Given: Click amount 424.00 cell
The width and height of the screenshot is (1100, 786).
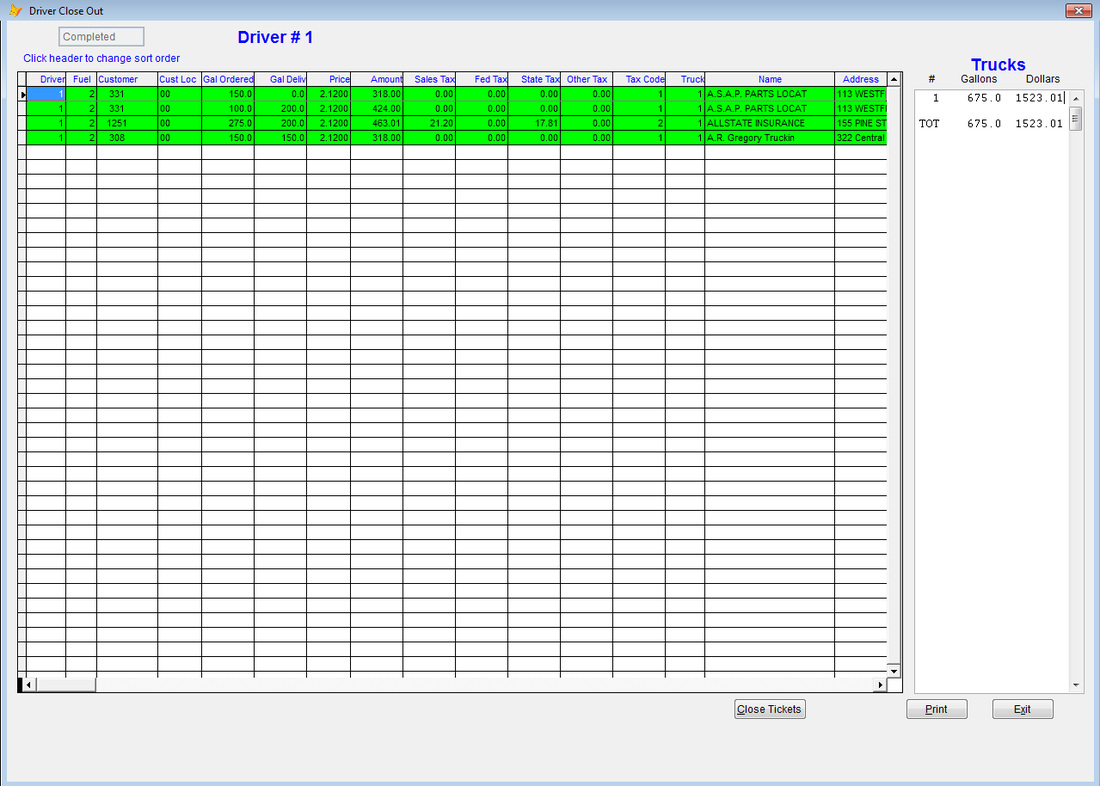Looking at the screenshot, I should point(377,108).
